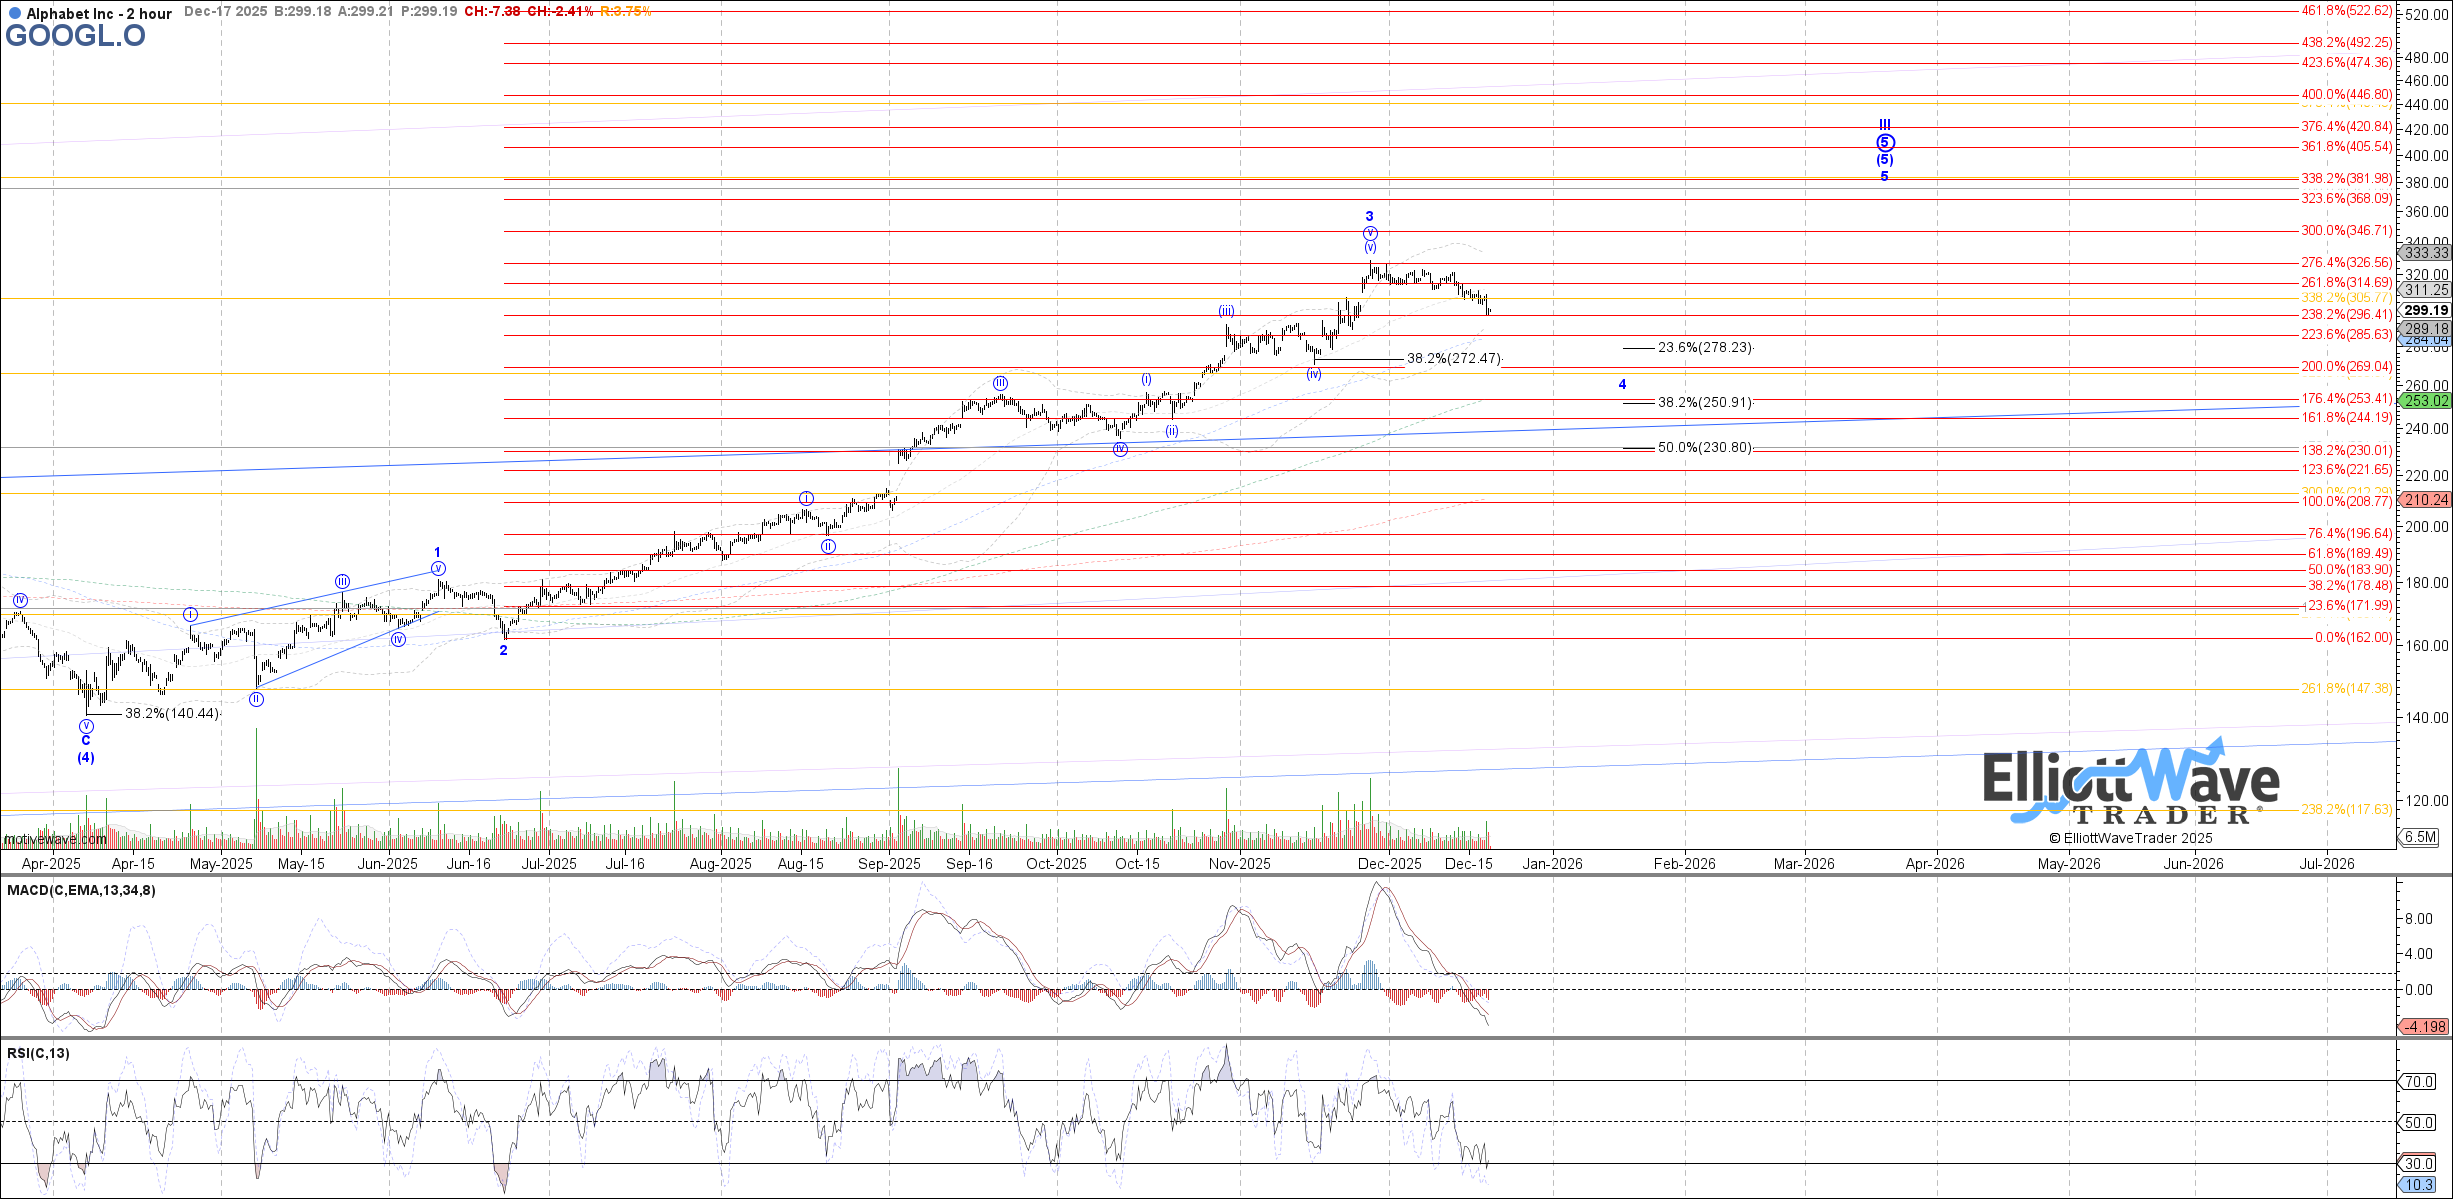Select the 299.19 current price tag
Screen dimensions: 2453x1199
2425,310
